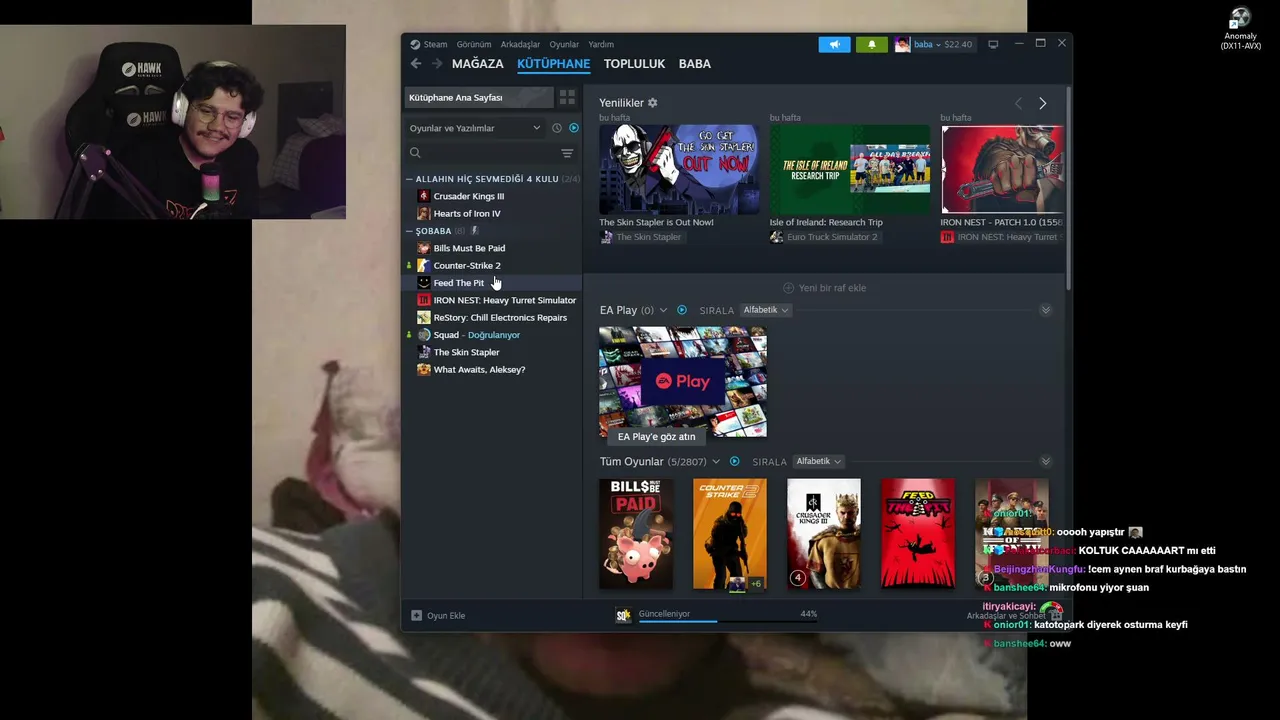Open the BABA profile tab

pyautogui.click(x=695, y=64)
